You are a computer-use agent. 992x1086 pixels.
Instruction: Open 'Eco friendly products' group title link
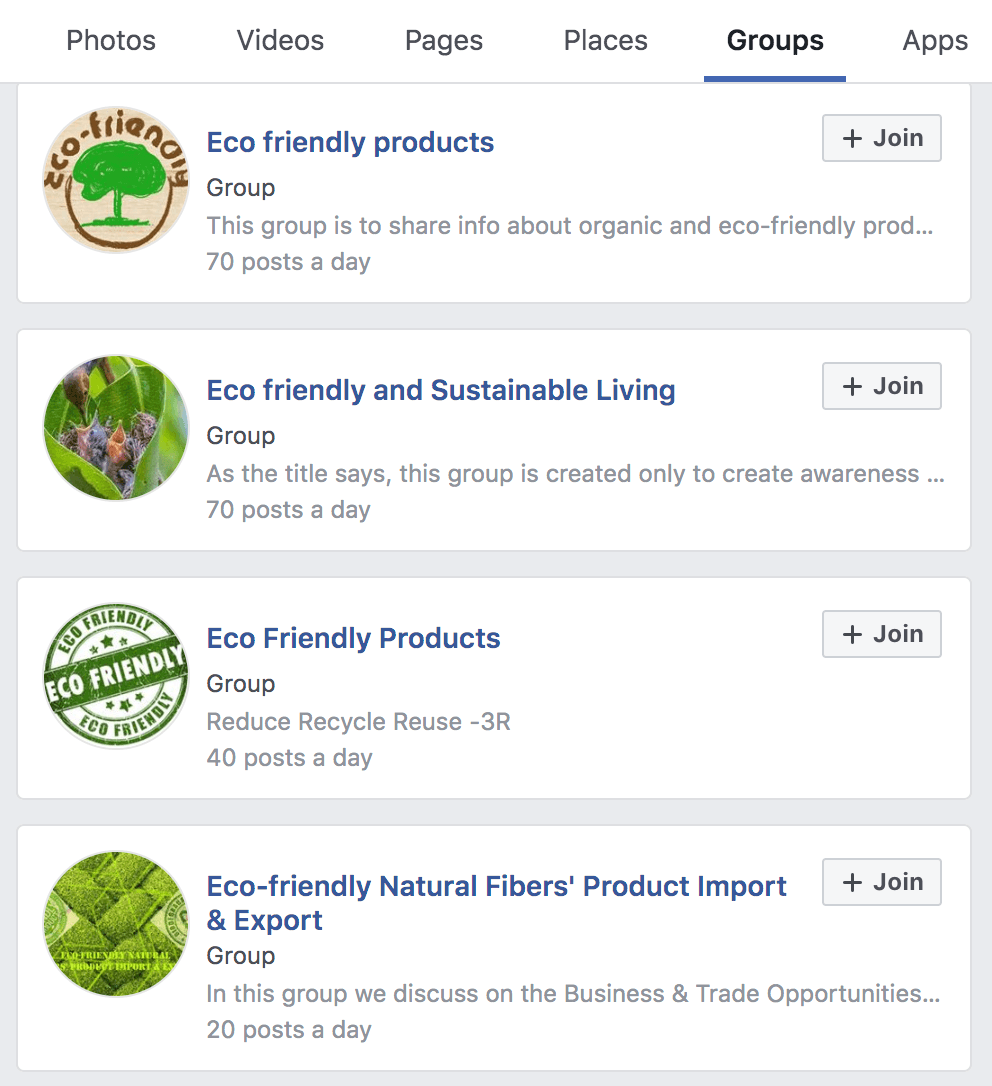click(x=350, y=142)
